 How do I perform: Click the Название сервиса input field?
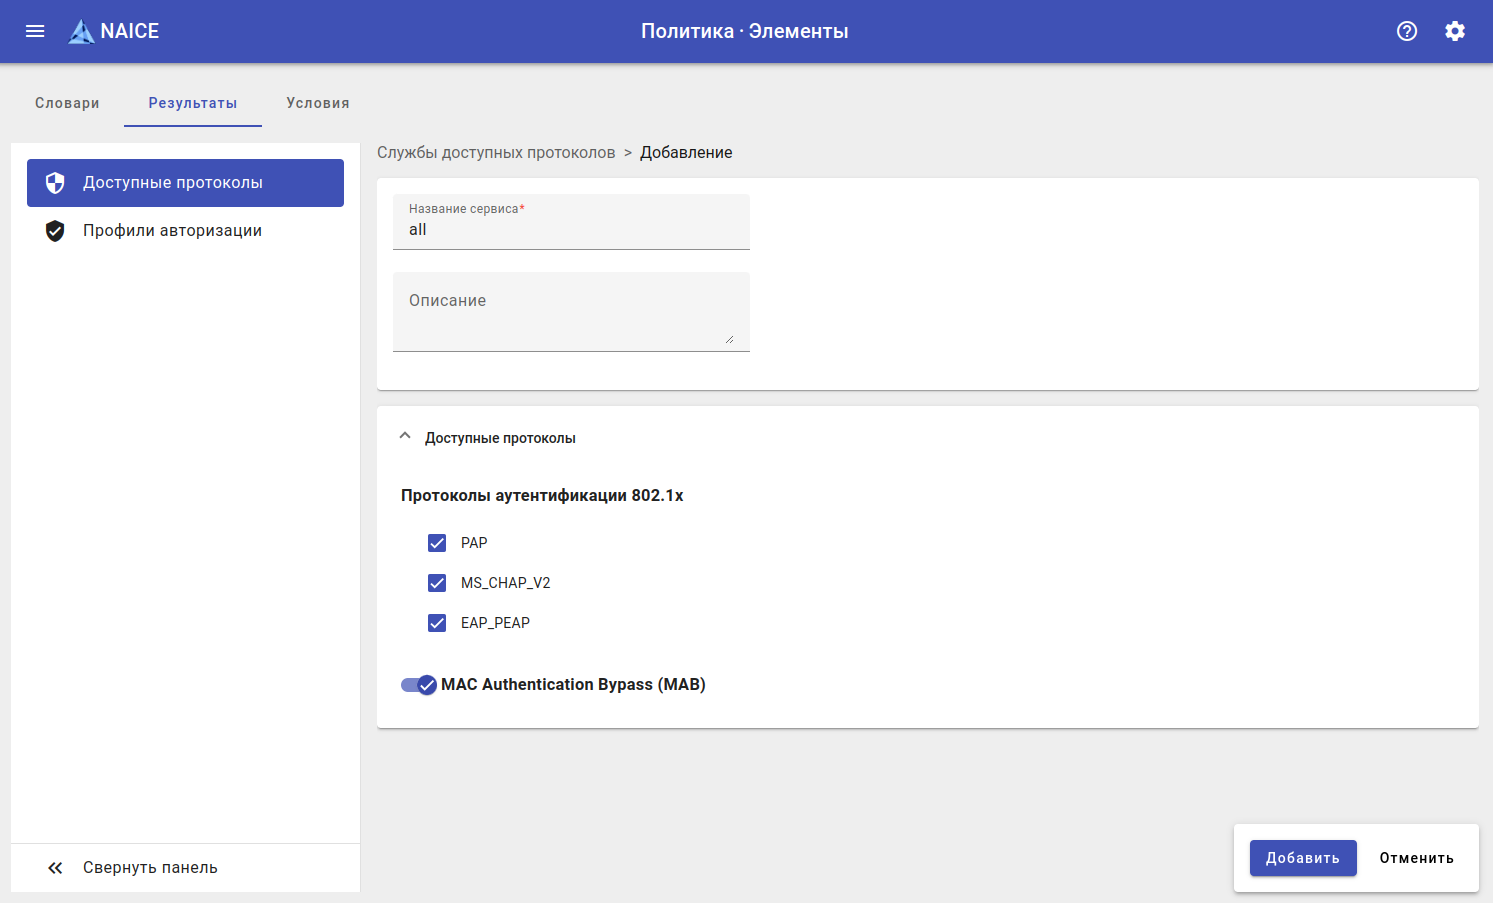pos(571,230)
